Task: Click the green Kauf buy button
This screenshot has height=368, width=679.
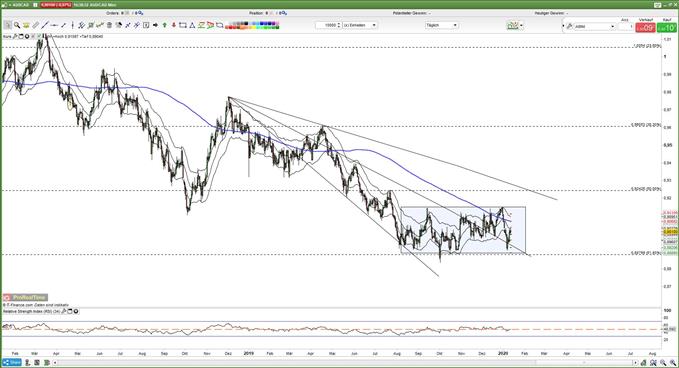Action: pyautogui.click(x=667, y=28)
